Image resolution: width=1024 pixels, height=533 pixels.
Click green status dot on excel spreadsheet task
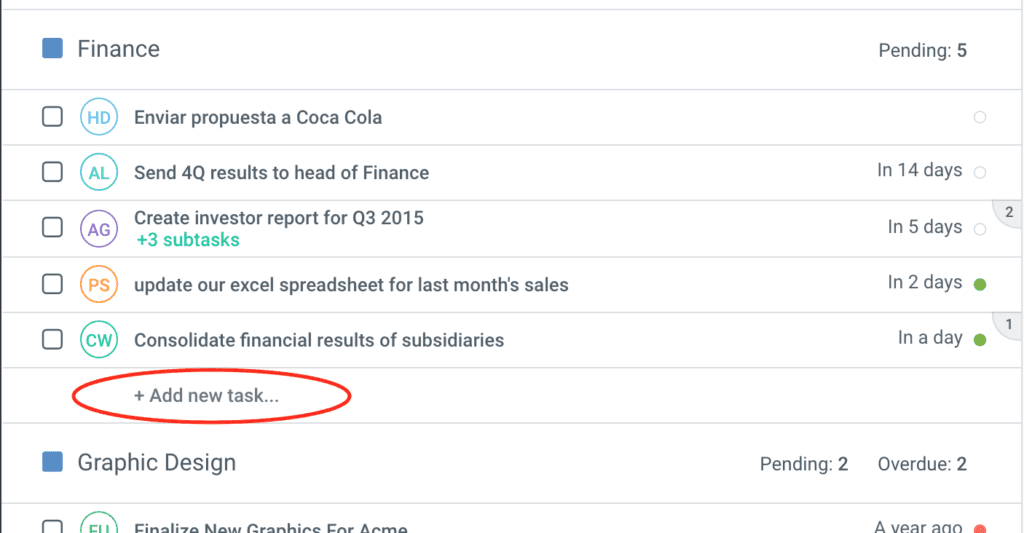(980, 284)
